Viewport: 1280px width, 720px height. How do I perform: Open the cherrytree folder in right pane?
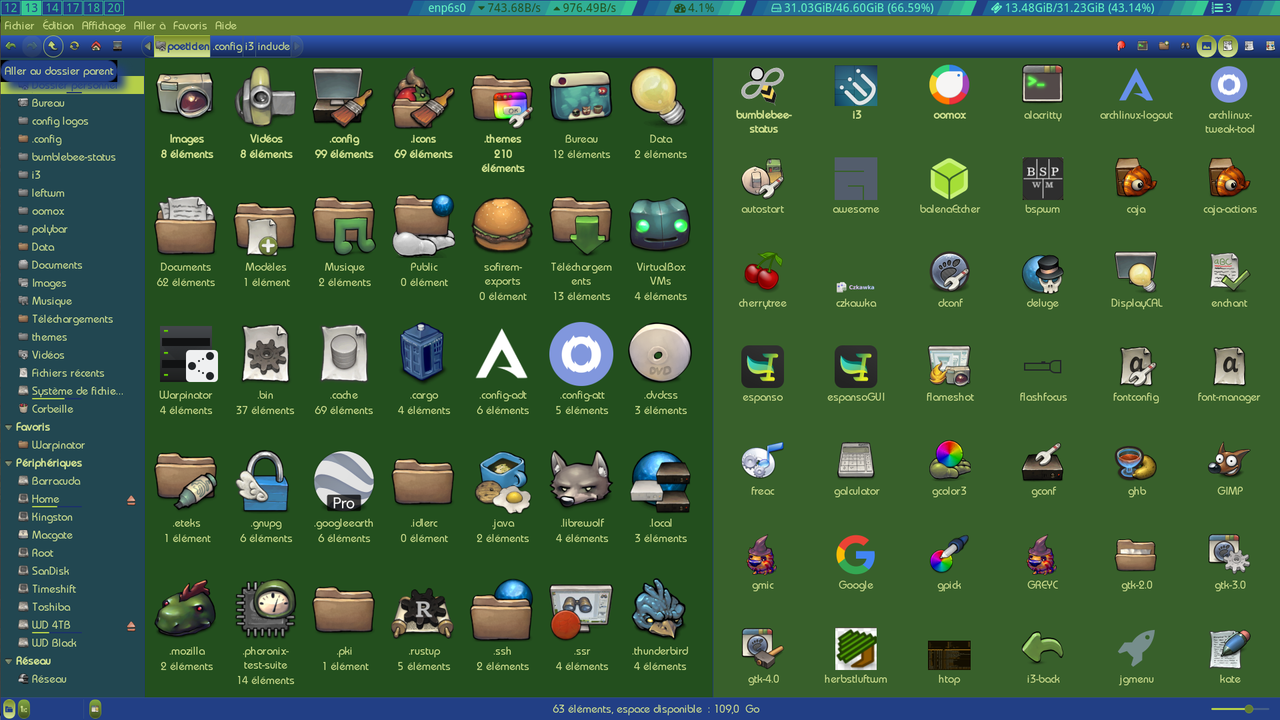(763, 282)
